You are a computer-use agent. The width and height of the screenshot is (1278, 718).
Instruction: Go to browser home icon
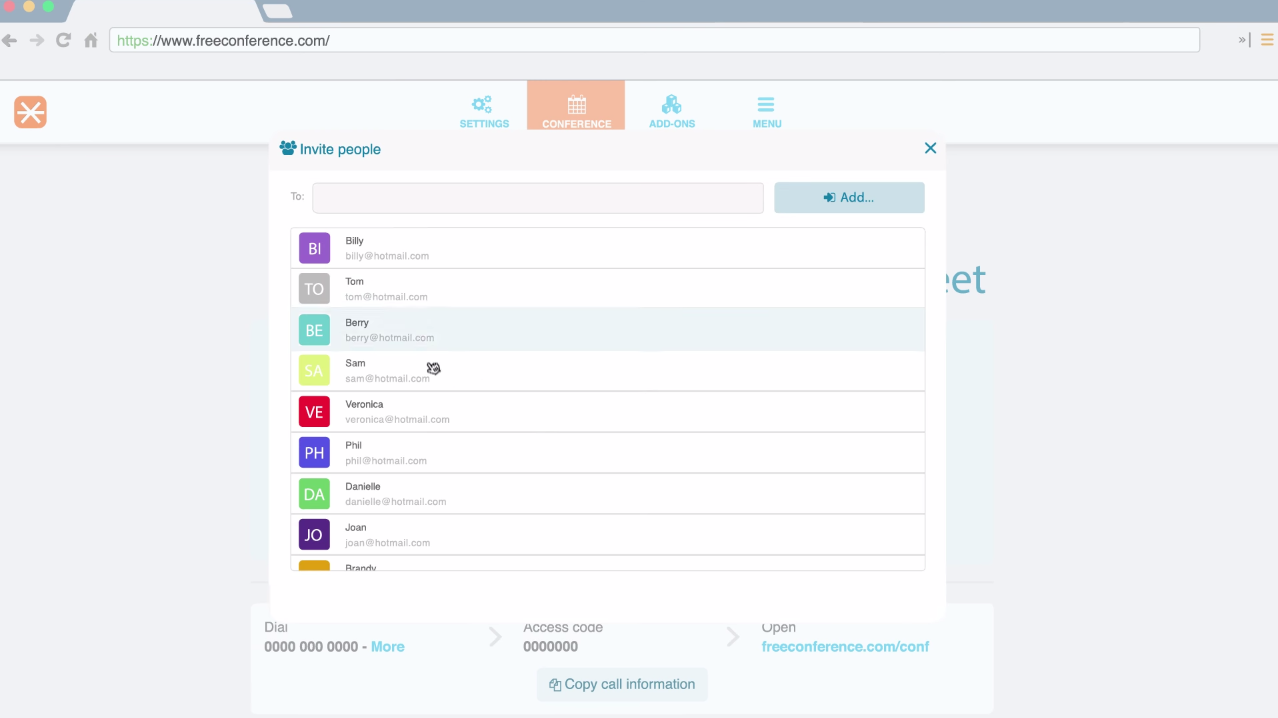point(91,40)
